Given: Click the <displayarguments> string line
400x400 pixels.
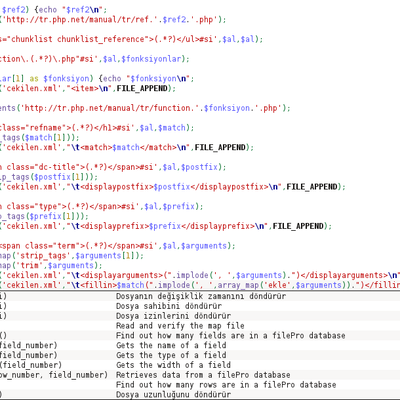Looking at the screenshot, I should coord(200,276).
